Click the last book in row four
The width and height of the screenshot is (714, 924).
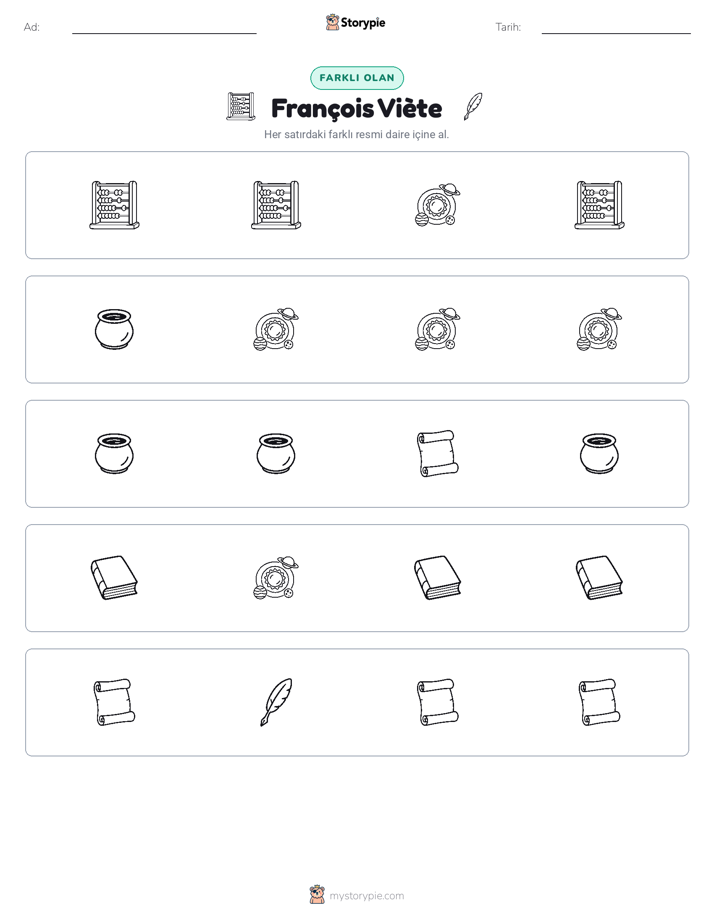pyautogui.click(x=600, y=578)
